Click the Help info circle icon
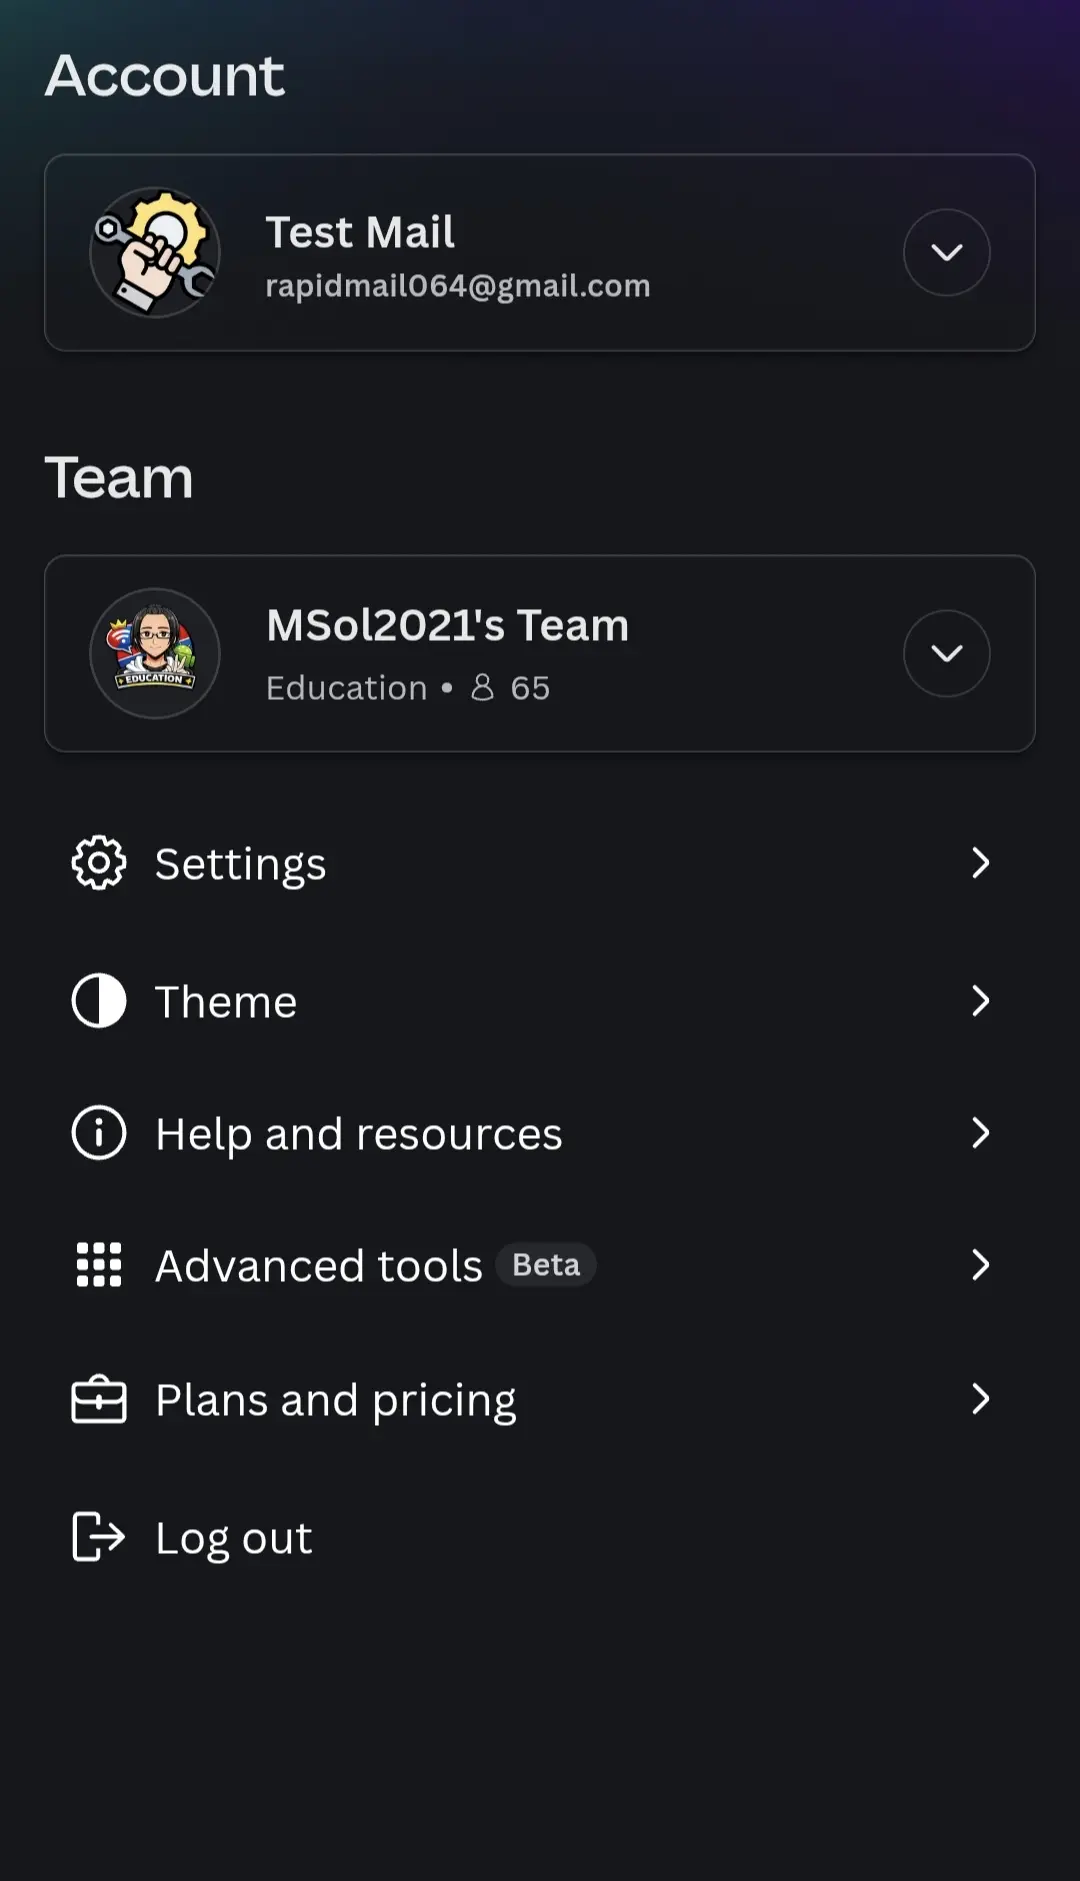Image resolution: width=1080 pixels, height=1881 pixels. (99, 1133)
